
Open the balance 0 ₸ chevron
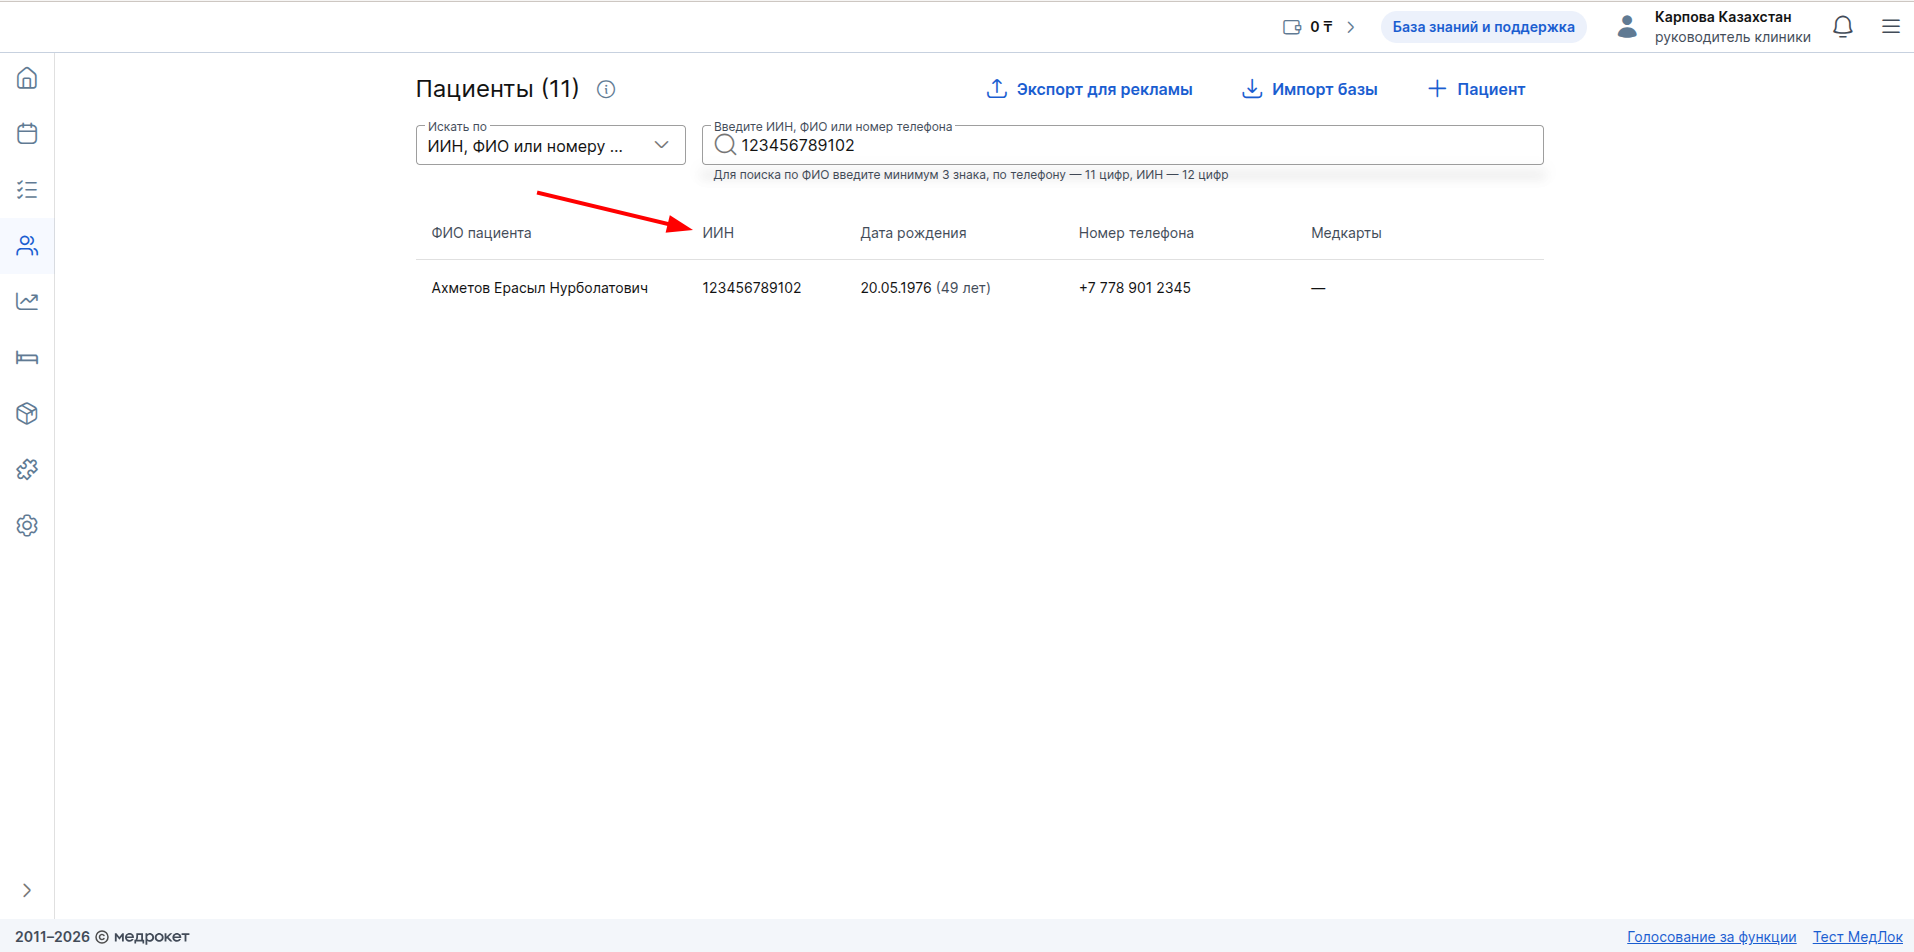click(x=1350, y=27)
